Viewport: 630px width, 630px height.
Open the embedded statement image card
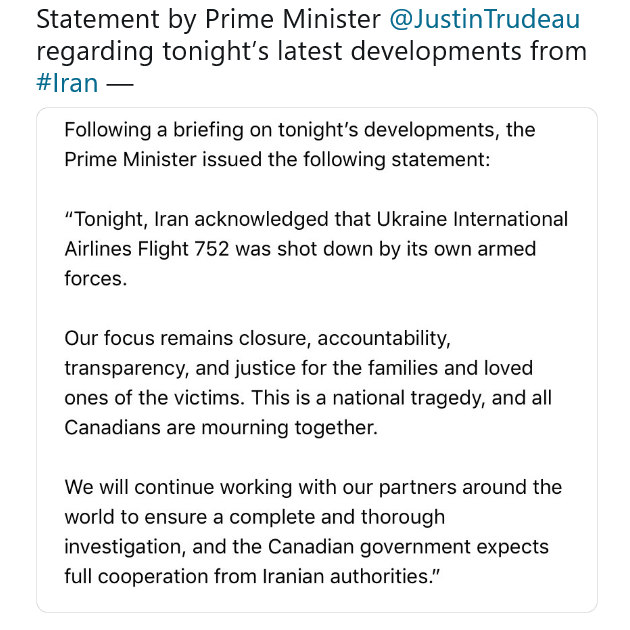tap(317, 360)
